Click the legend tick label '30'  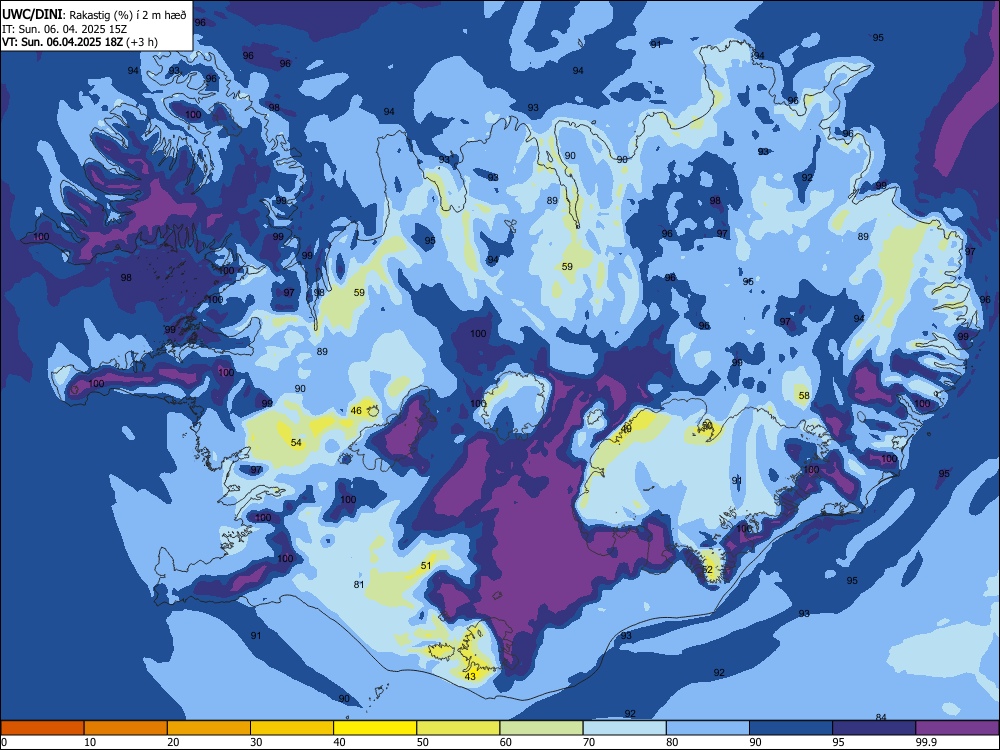coord(256,742)
